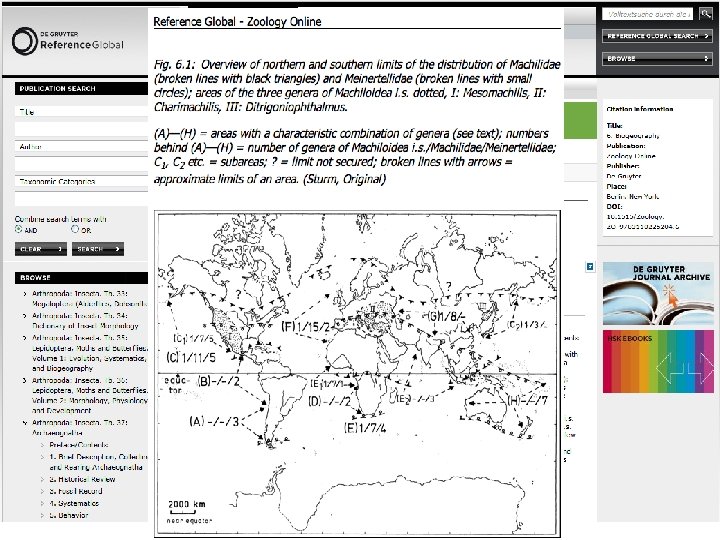Open chapter 4 Systematics
Viewport: 720px width, 540px height.
click(x=74, y=503)
